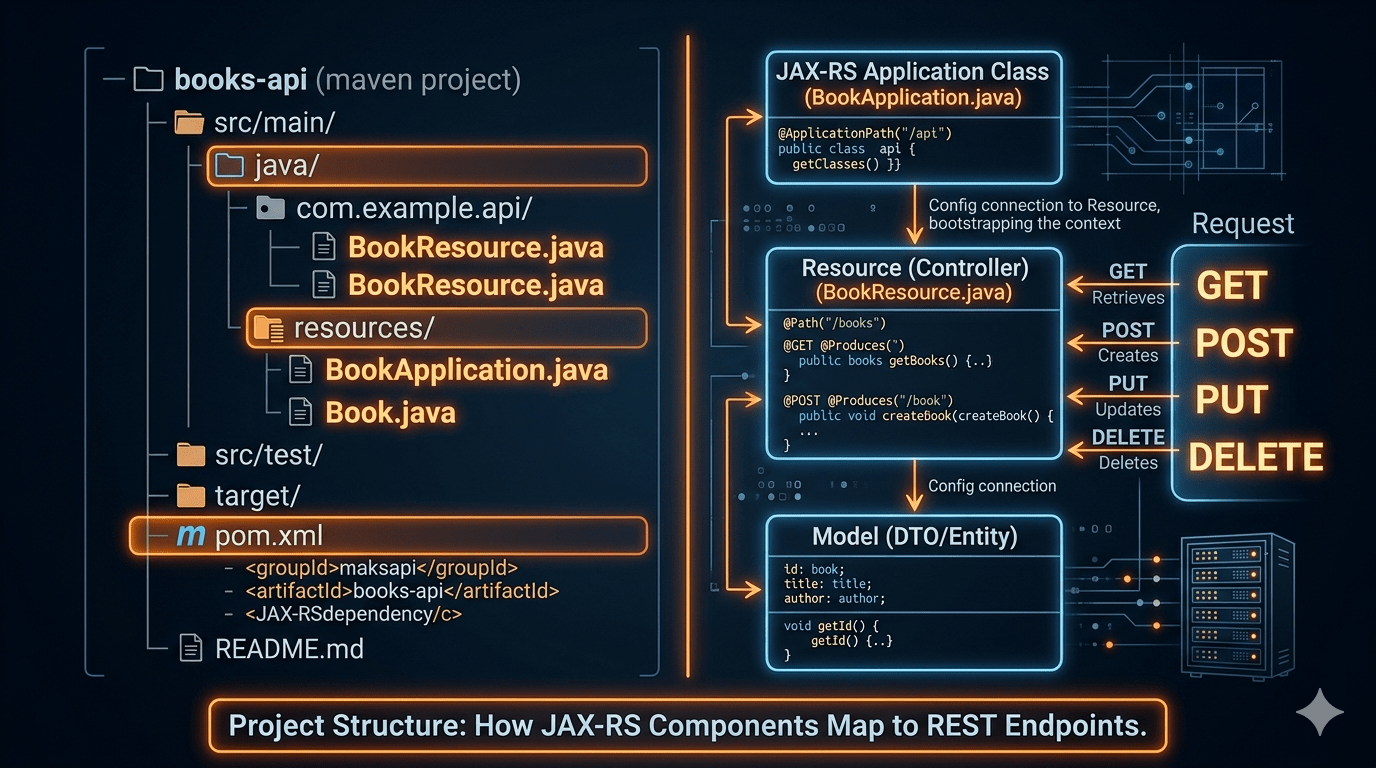Screen dimensions: 1376x768
Task: Click the DELETE request label
Action: 1256,457
